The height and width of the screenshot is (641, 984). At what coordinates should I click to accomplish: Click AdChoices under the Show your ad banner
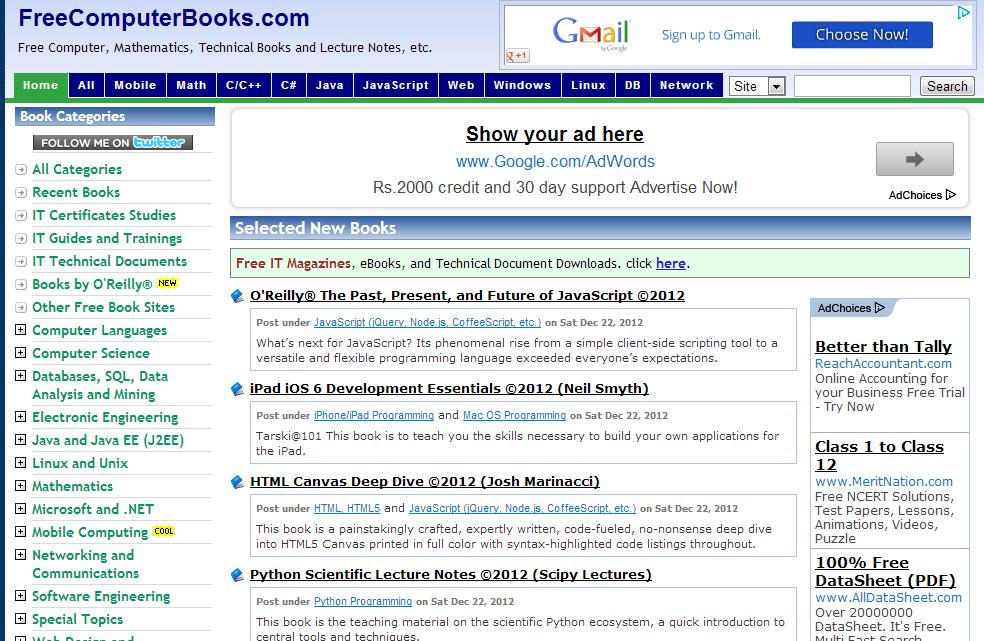click(x=922, y=195)
